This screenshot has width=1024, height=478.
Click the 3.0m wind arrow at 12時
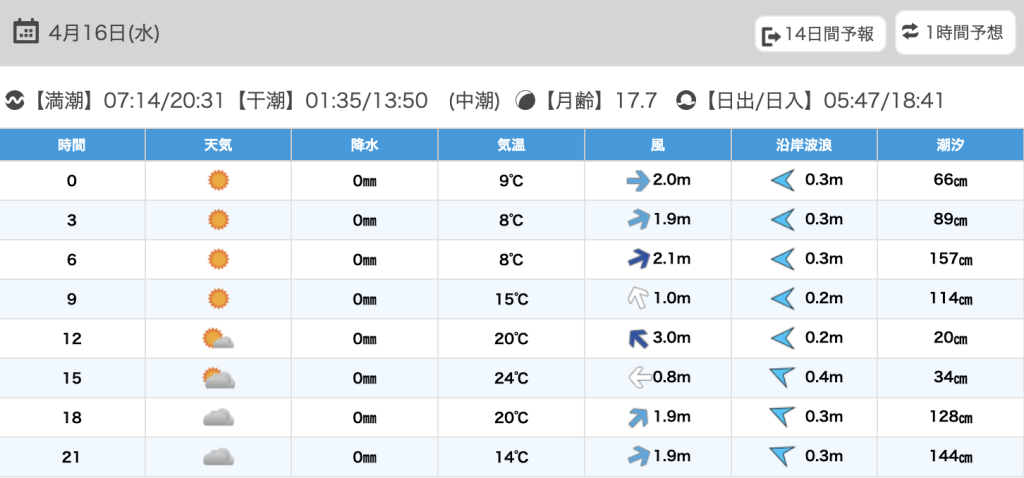coord(636,339)
